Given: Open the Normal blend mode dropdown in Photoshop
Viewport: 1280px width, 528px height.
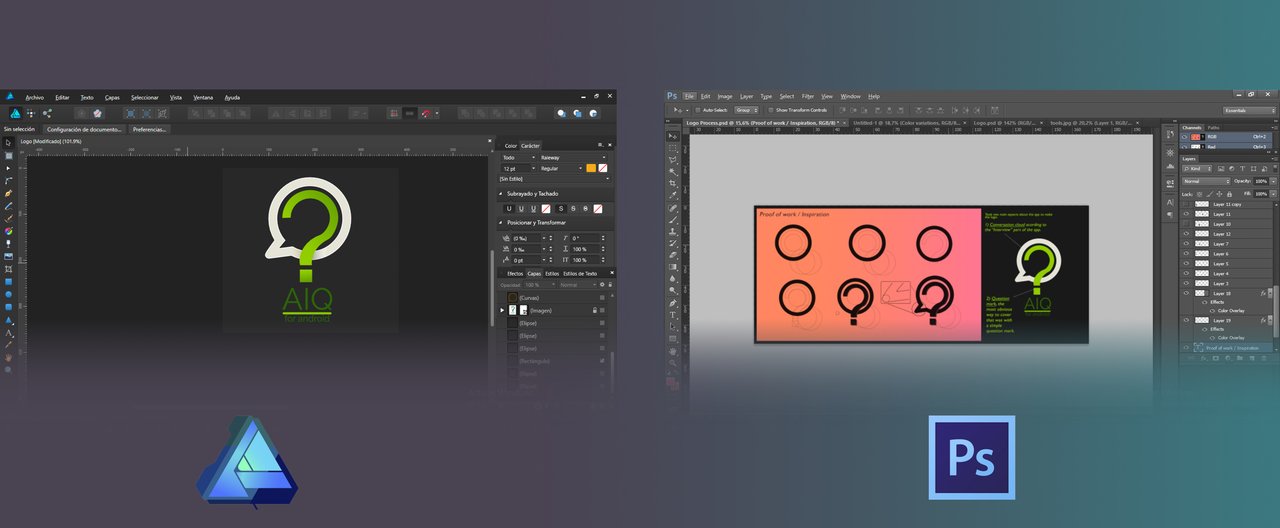Looking at the screenshot, I should [1207, 180].
